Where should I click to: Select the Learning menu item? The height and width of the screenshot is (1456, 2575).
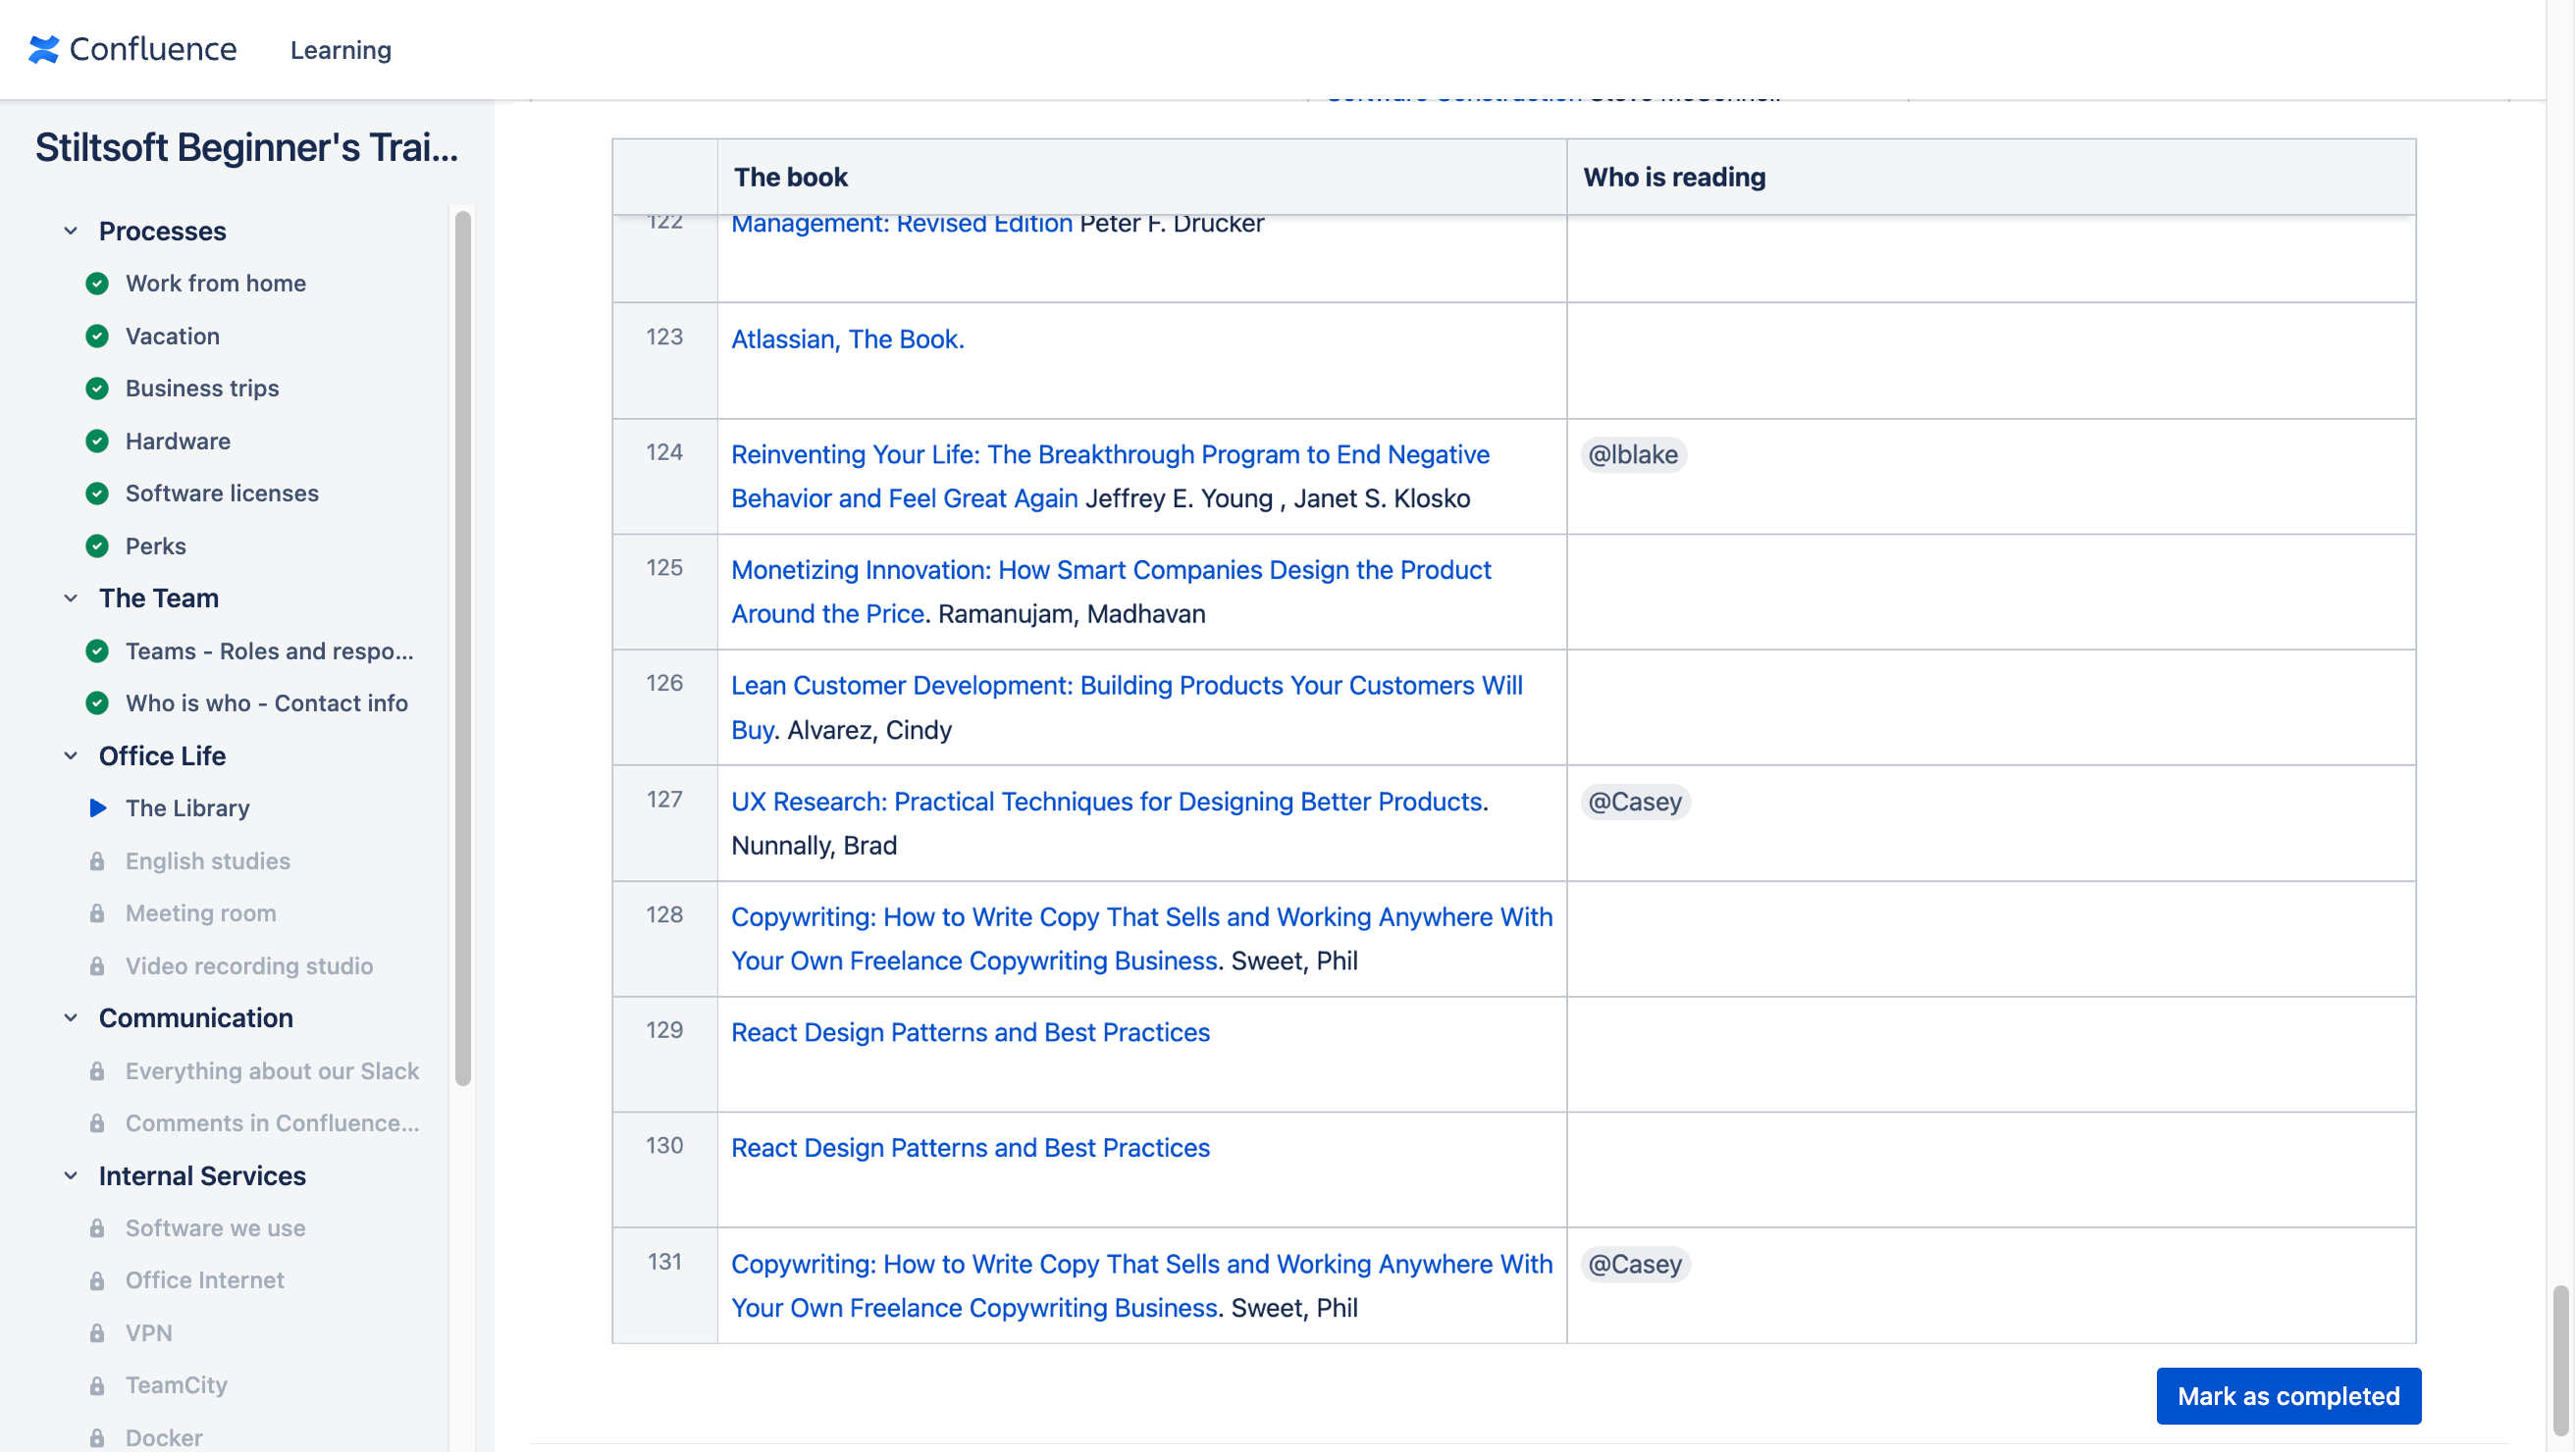[340, 48]
